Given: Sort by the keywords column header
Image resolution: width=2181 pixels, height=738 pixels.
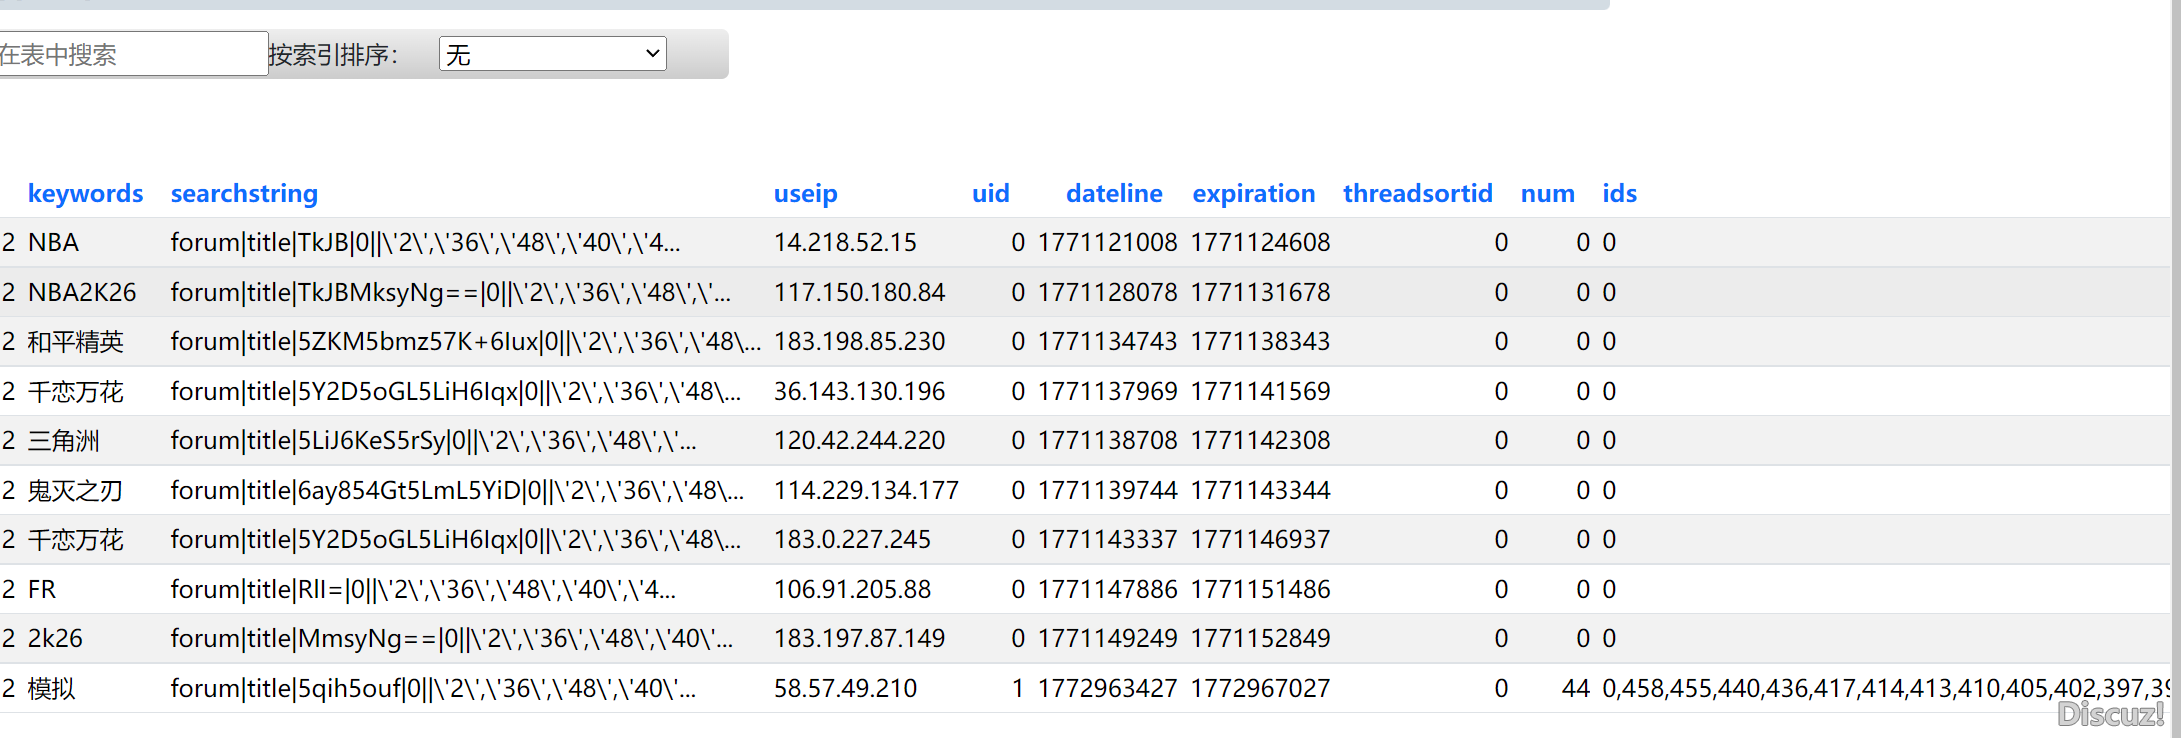Looking at the screenshot, I should tap(85, 193).
